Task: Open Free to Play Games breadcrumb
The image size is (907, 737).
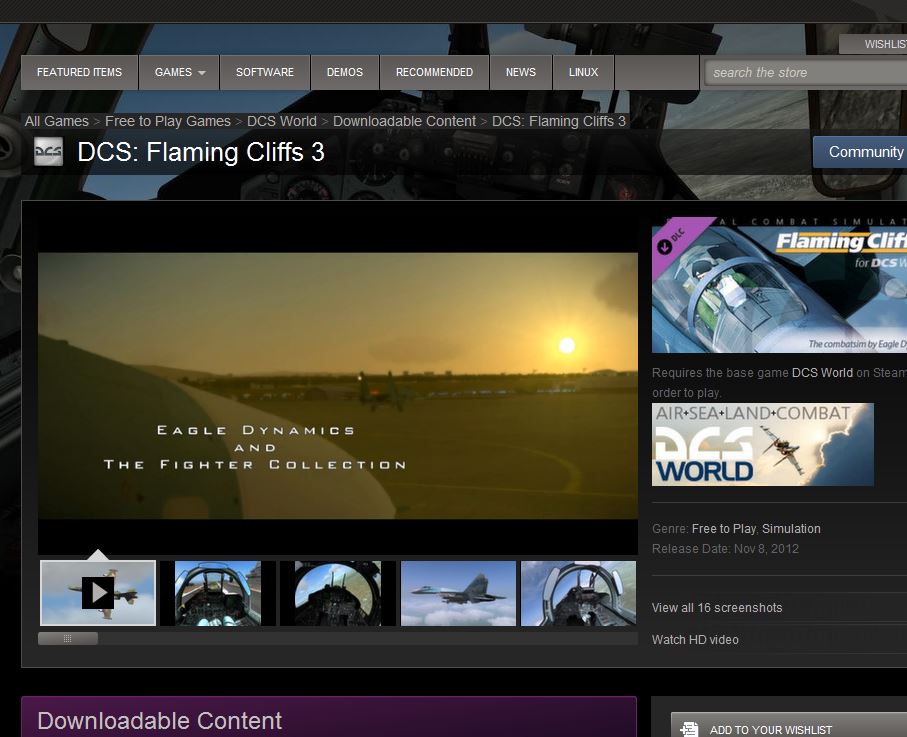Action: pos(168,121)
